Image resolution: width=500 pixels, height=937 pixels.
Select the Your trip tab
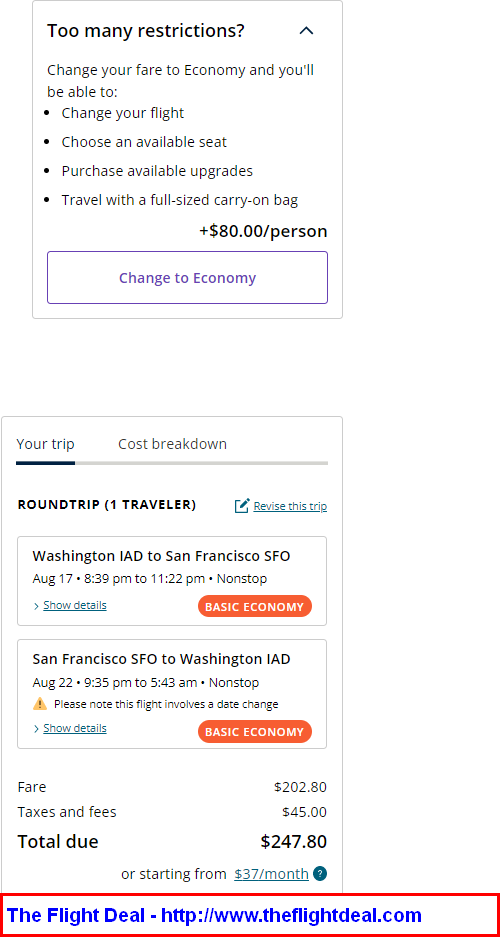45,444
